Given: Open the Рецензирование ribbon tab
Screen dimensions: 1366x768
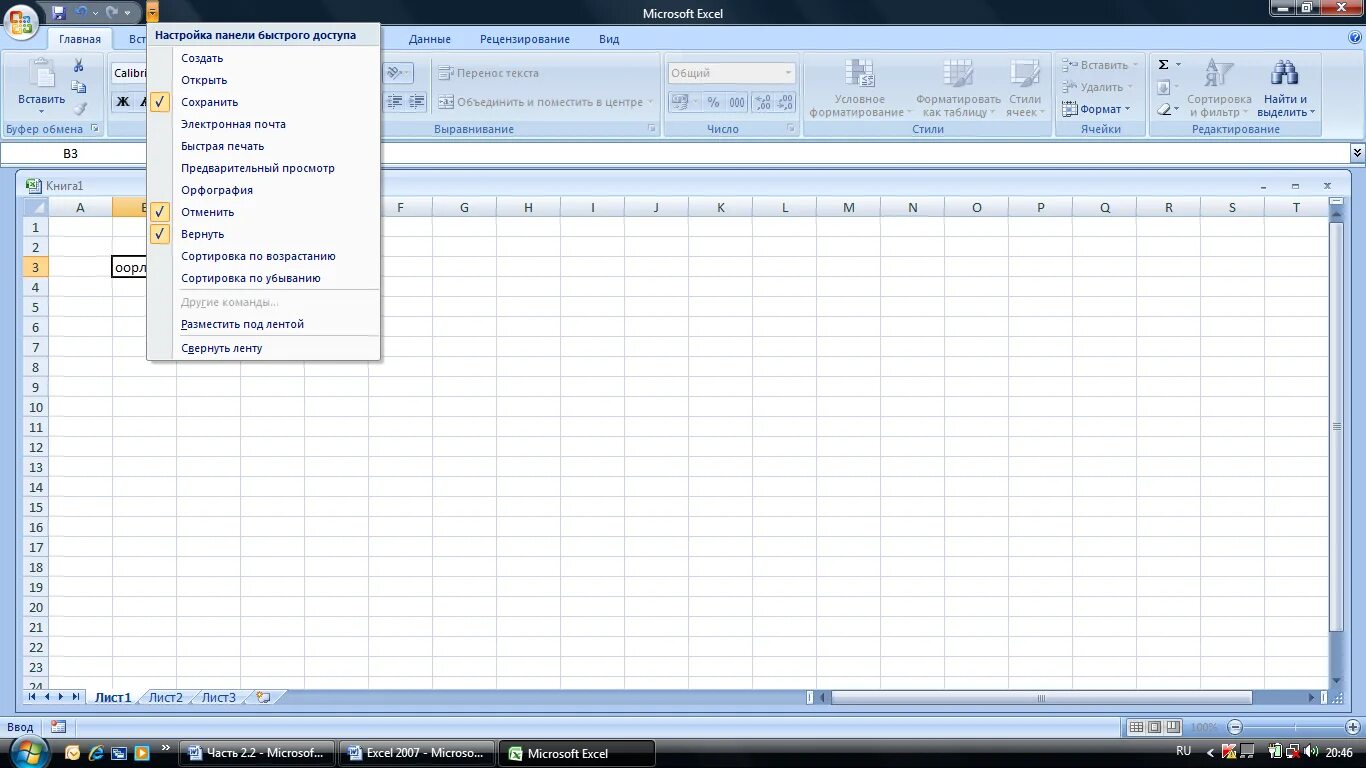Looking at the screenshot, I should [525, 39].
